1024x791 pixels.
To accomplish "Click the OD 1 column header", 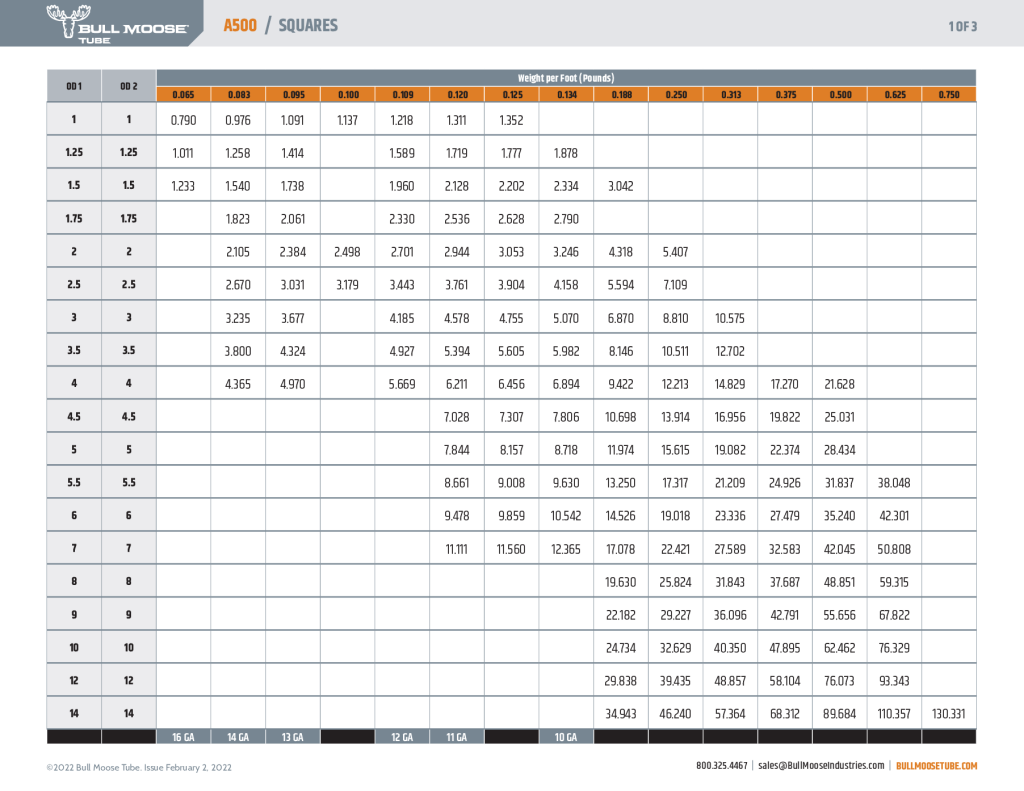I will (x=74, y=85).
